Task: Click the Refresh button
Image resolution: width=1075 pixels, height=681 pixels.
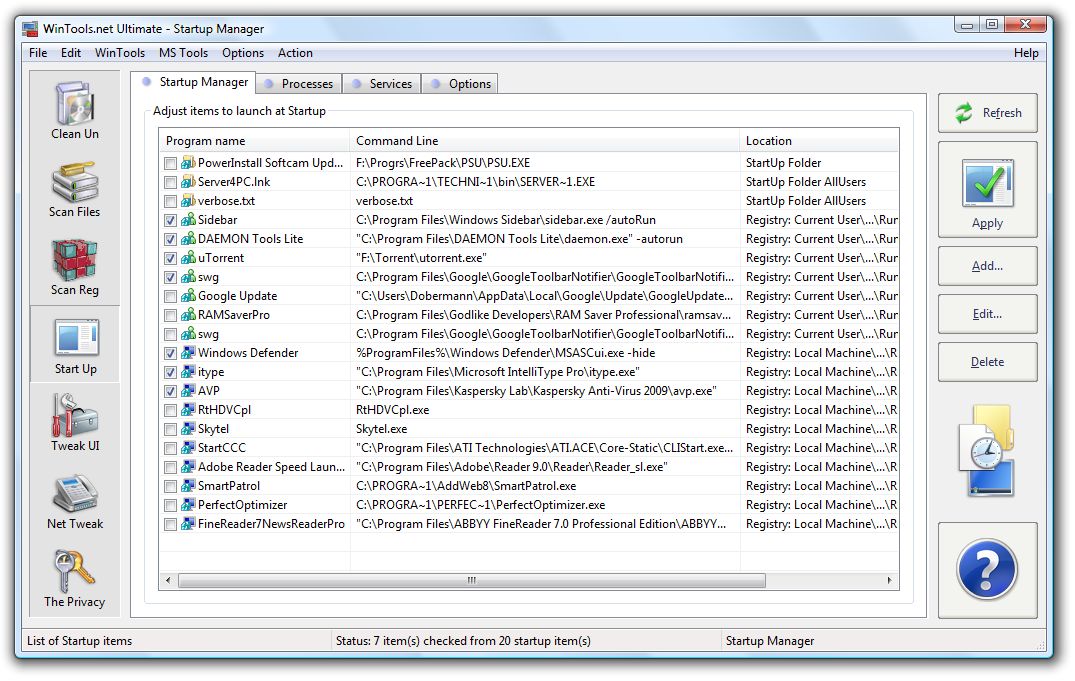Action: click(x=987, y=113)
